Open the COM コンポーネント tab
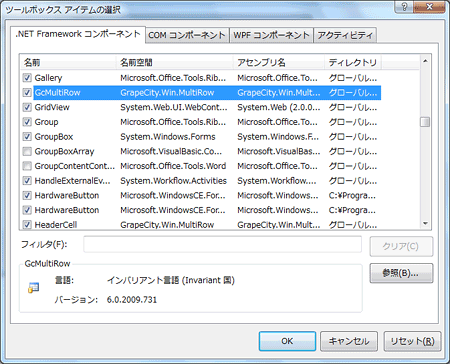Image resolution: width=450 pixels, height=364 pixels. (187, 35)
